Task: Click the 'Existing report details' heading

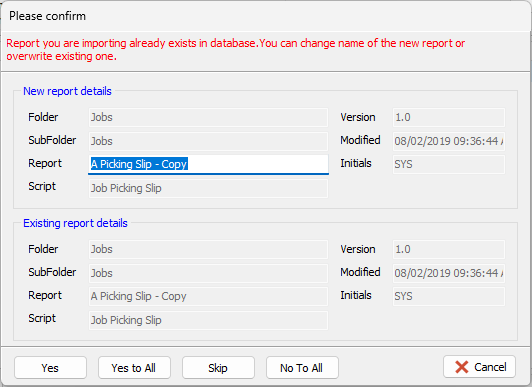Action: pyautogui.click(x=75, y=223)
